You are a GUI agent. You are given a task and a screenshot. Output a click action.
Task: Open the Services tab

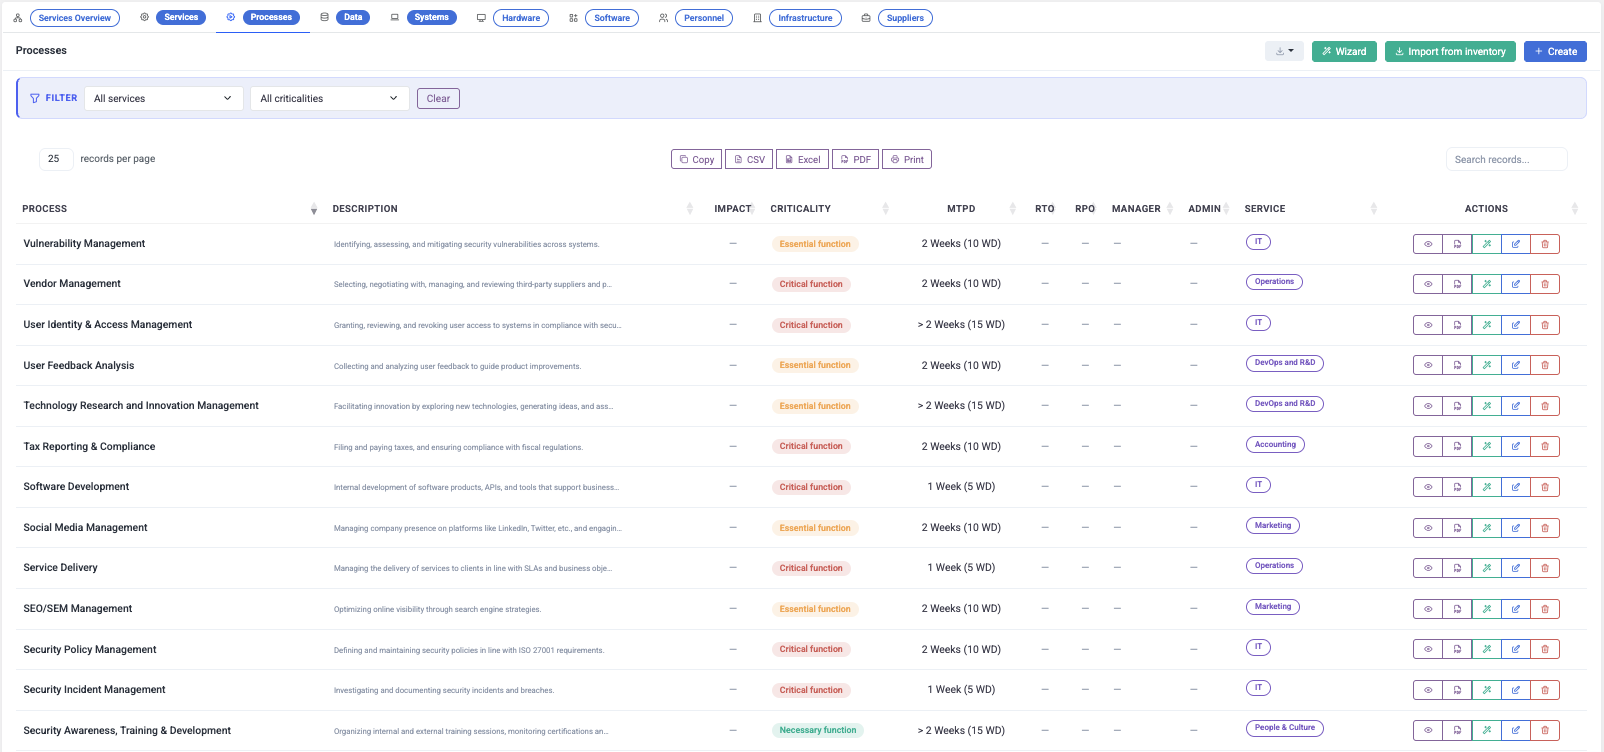tap(181, 17)
